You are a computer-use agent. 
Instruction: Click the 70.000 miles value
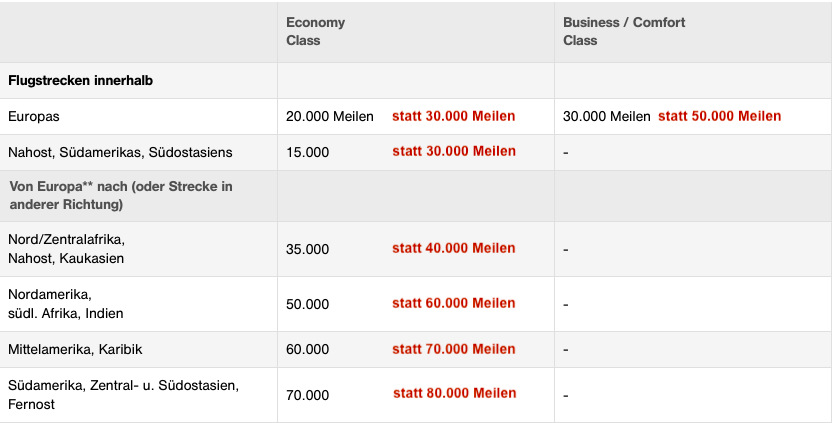point(307,395)
